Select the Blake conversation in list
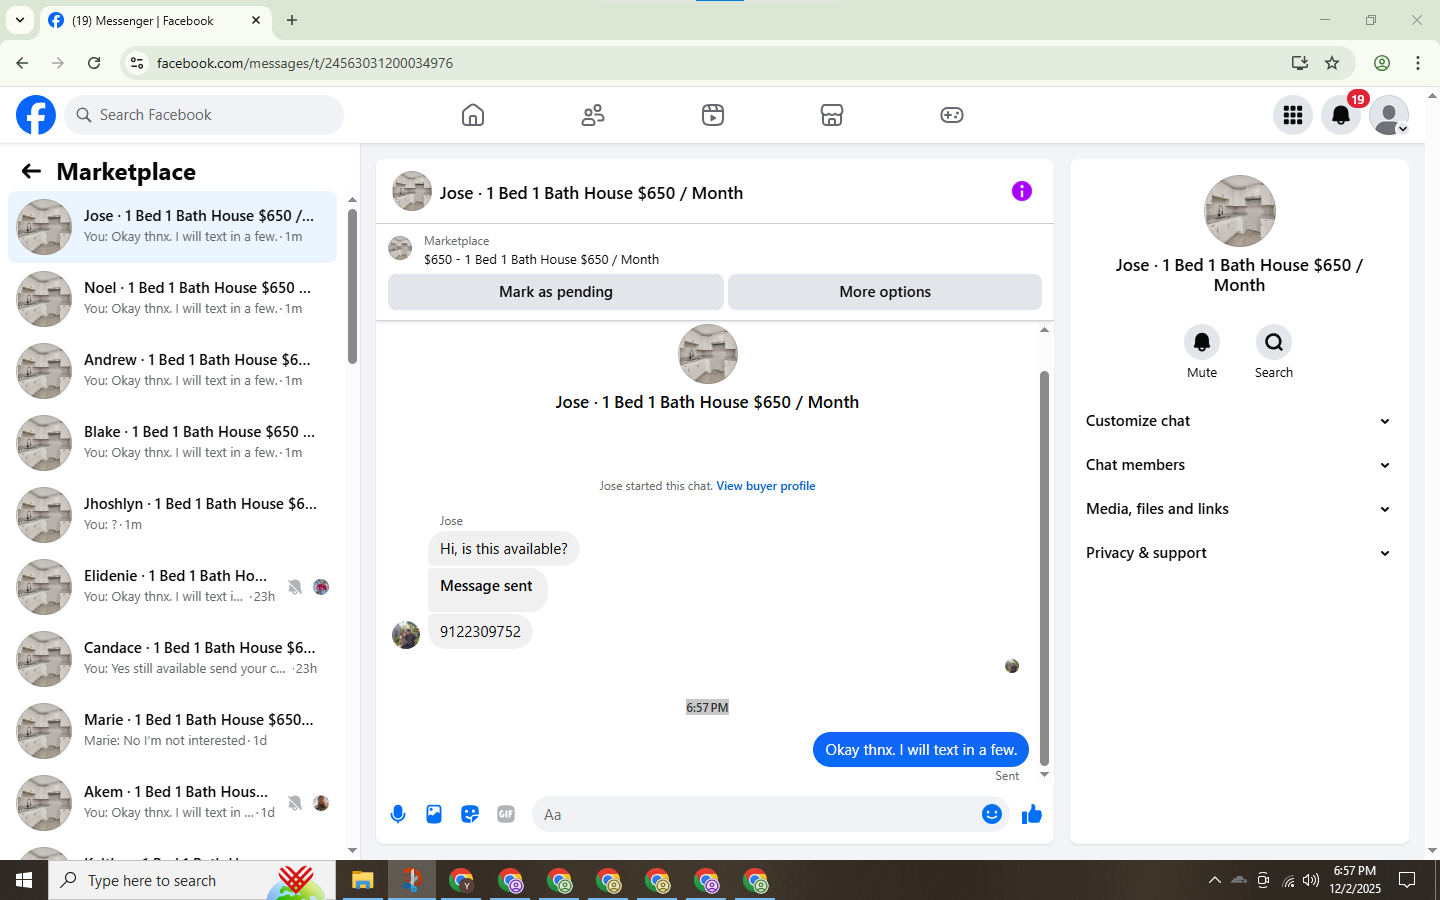1440x900 pixels. (x=172, y=443)
